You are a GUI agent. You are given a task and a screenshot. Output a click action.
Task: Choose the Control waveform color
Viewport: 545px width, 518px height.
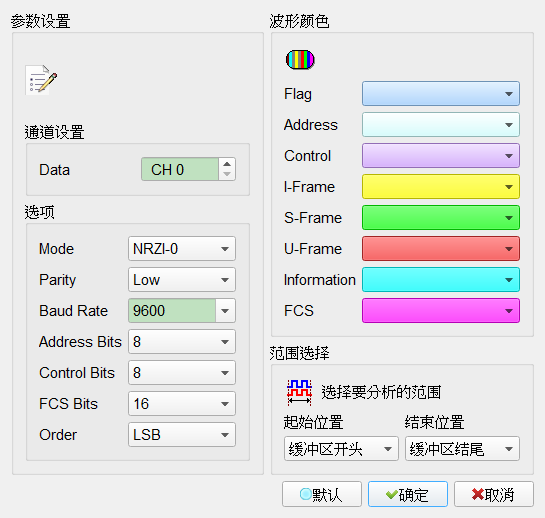point(441,155)
